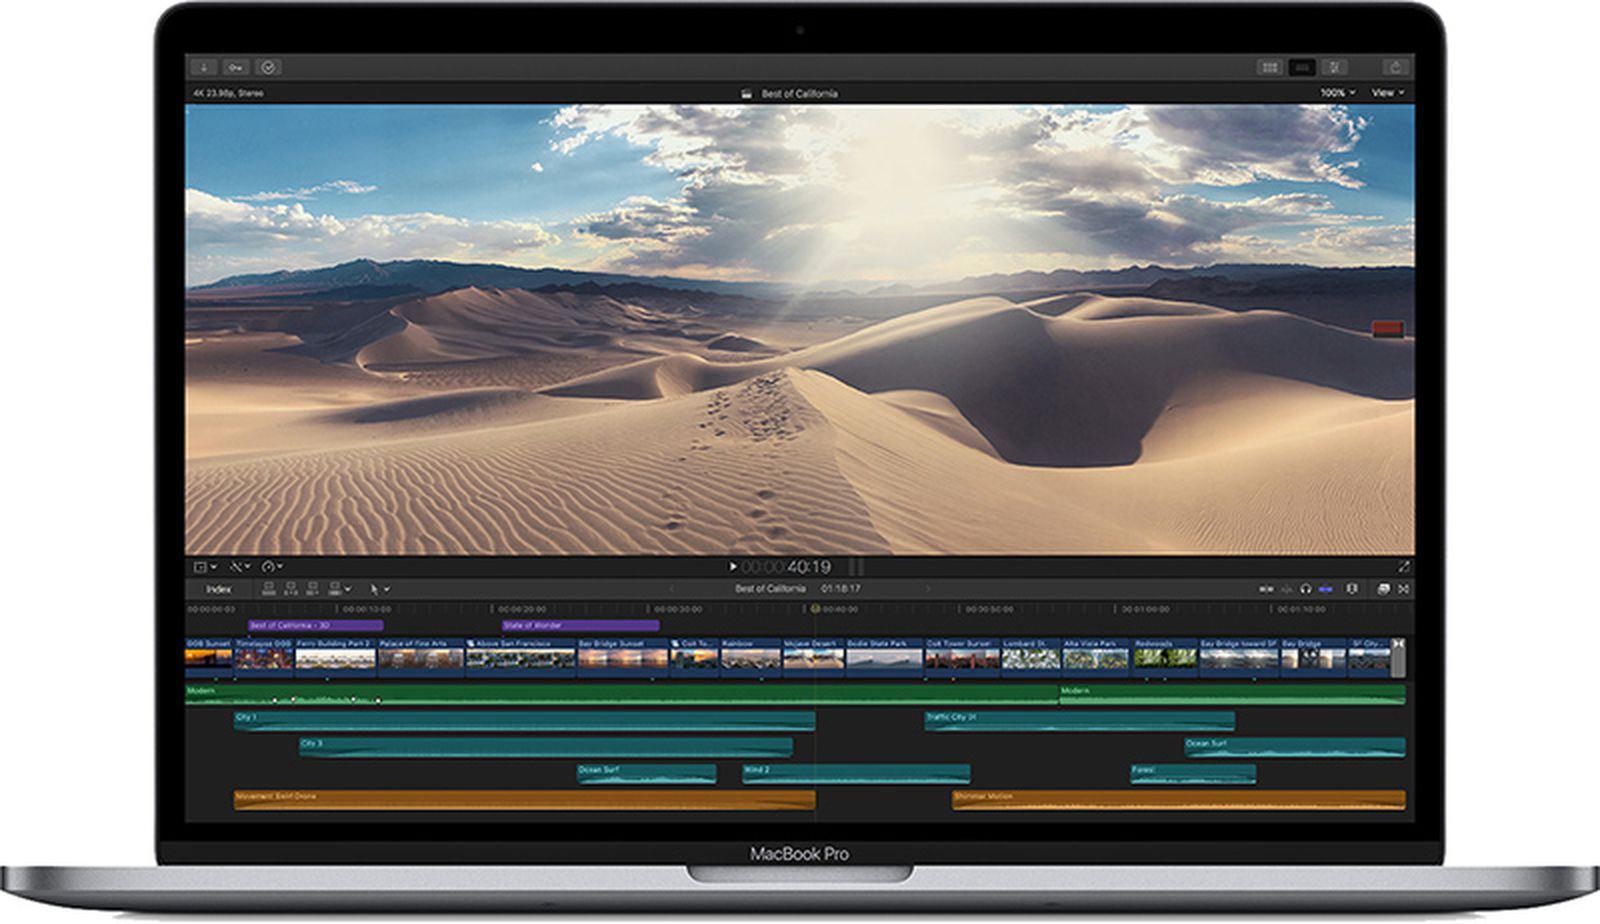The image size is (1600, 924).
Task: Click the Retime icon in the viewer toolbar
Action: [269, 566]
